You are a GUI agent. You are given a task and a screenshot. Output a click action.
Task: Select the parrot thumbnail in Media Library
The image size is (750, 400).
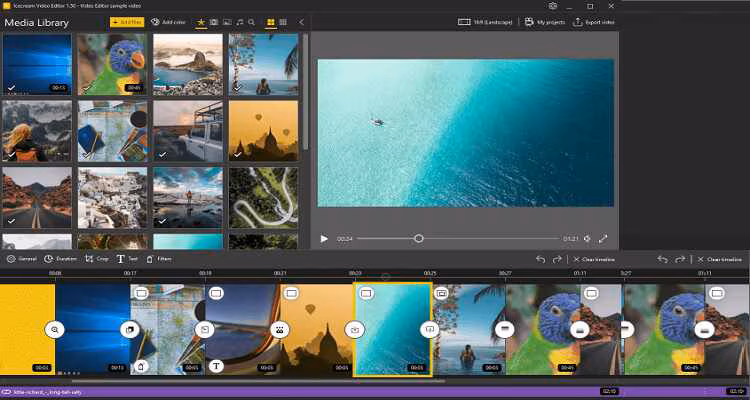[x=113, y=63]
